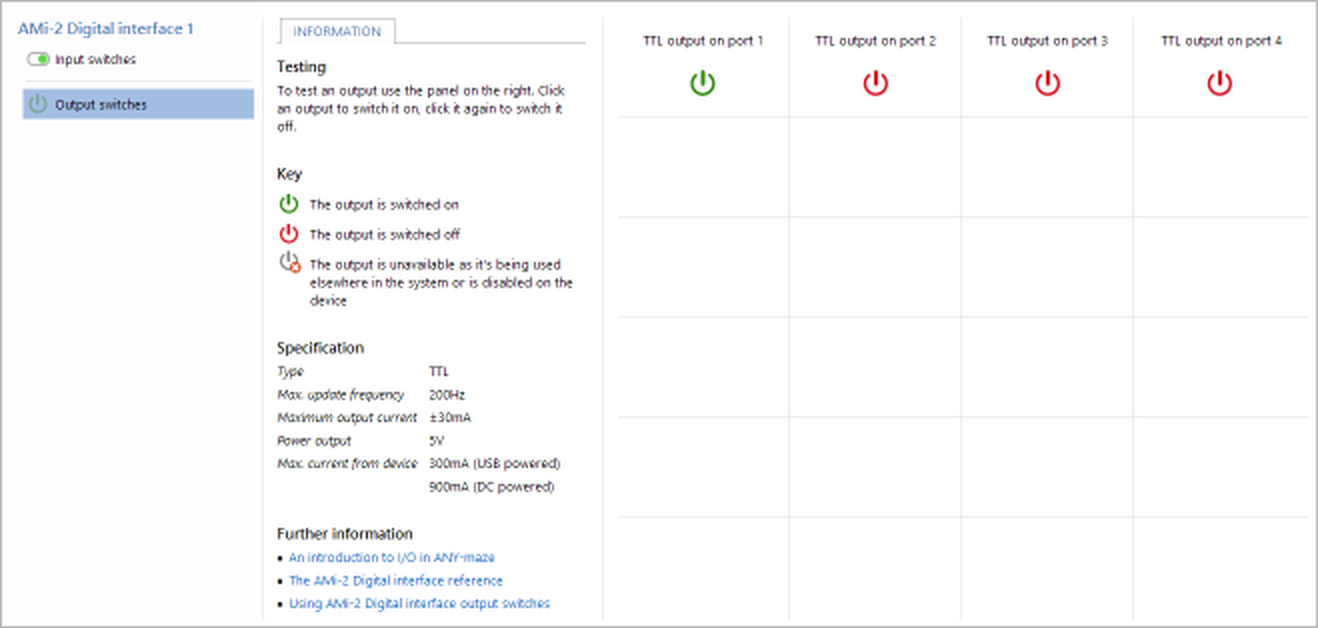Switch on TTL output on port 2
The image size is (1318, 628).
(875, 83)
